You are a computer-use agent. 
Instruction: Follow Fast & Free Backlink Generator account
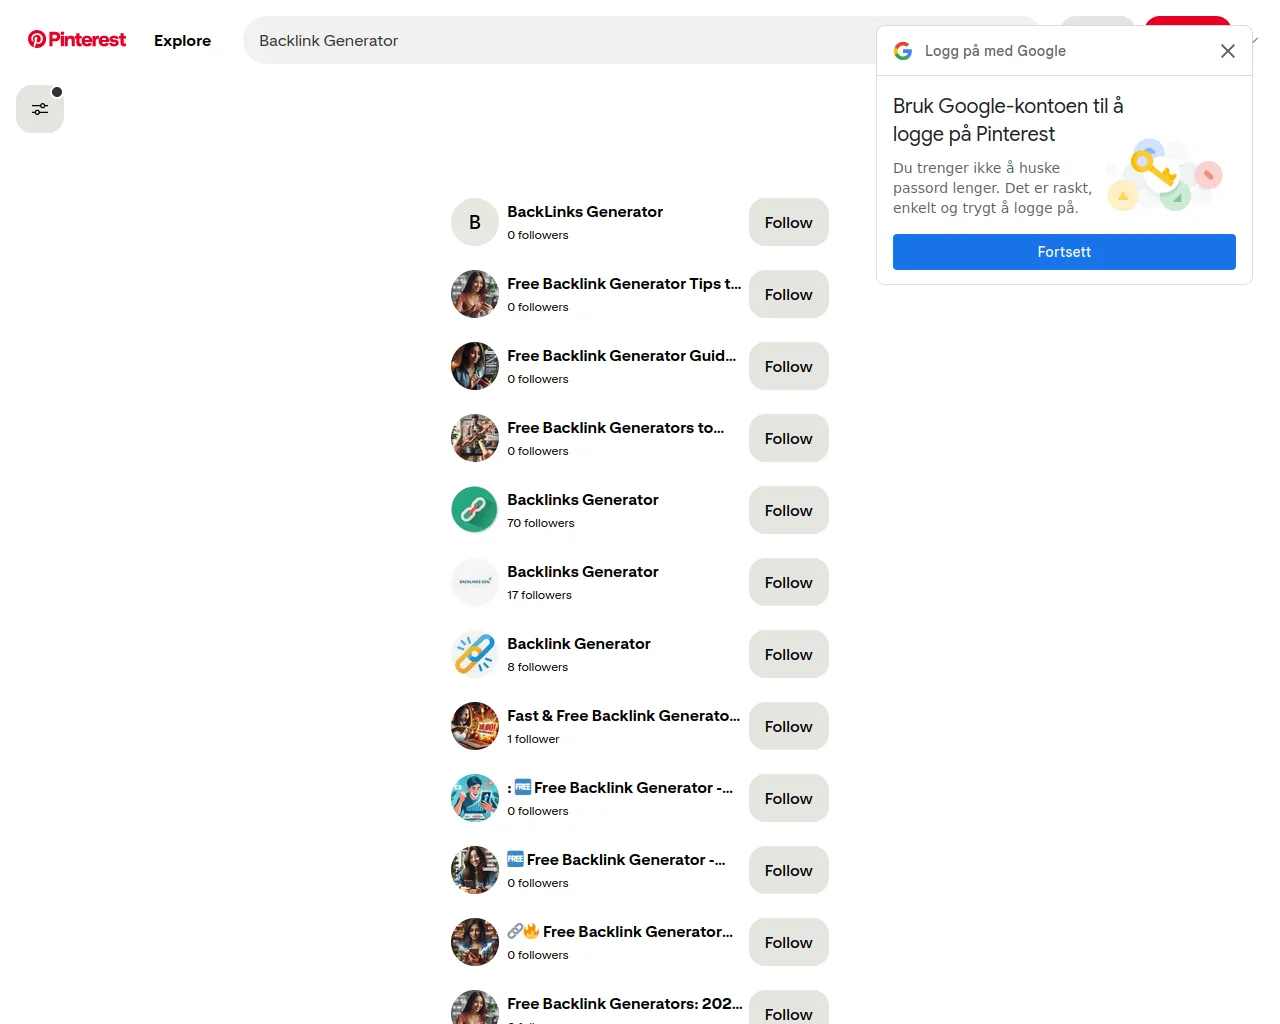pyautogui.click(x=788, y=727)
